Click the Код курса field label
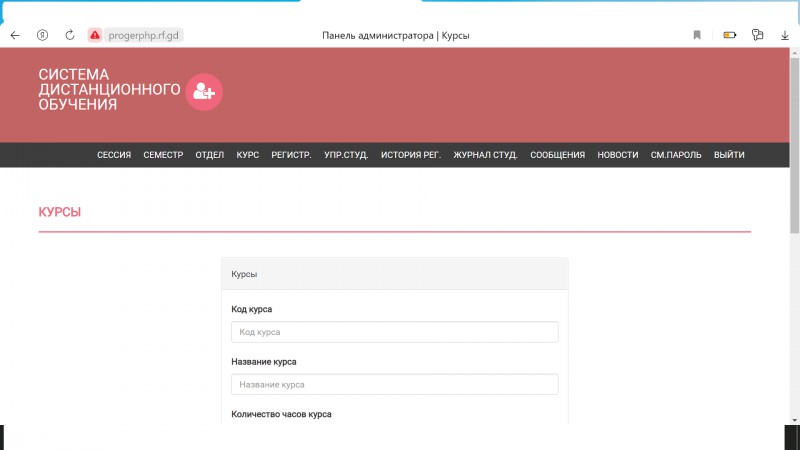This screenshot has height=450, width=800. [x=252, y=309]
